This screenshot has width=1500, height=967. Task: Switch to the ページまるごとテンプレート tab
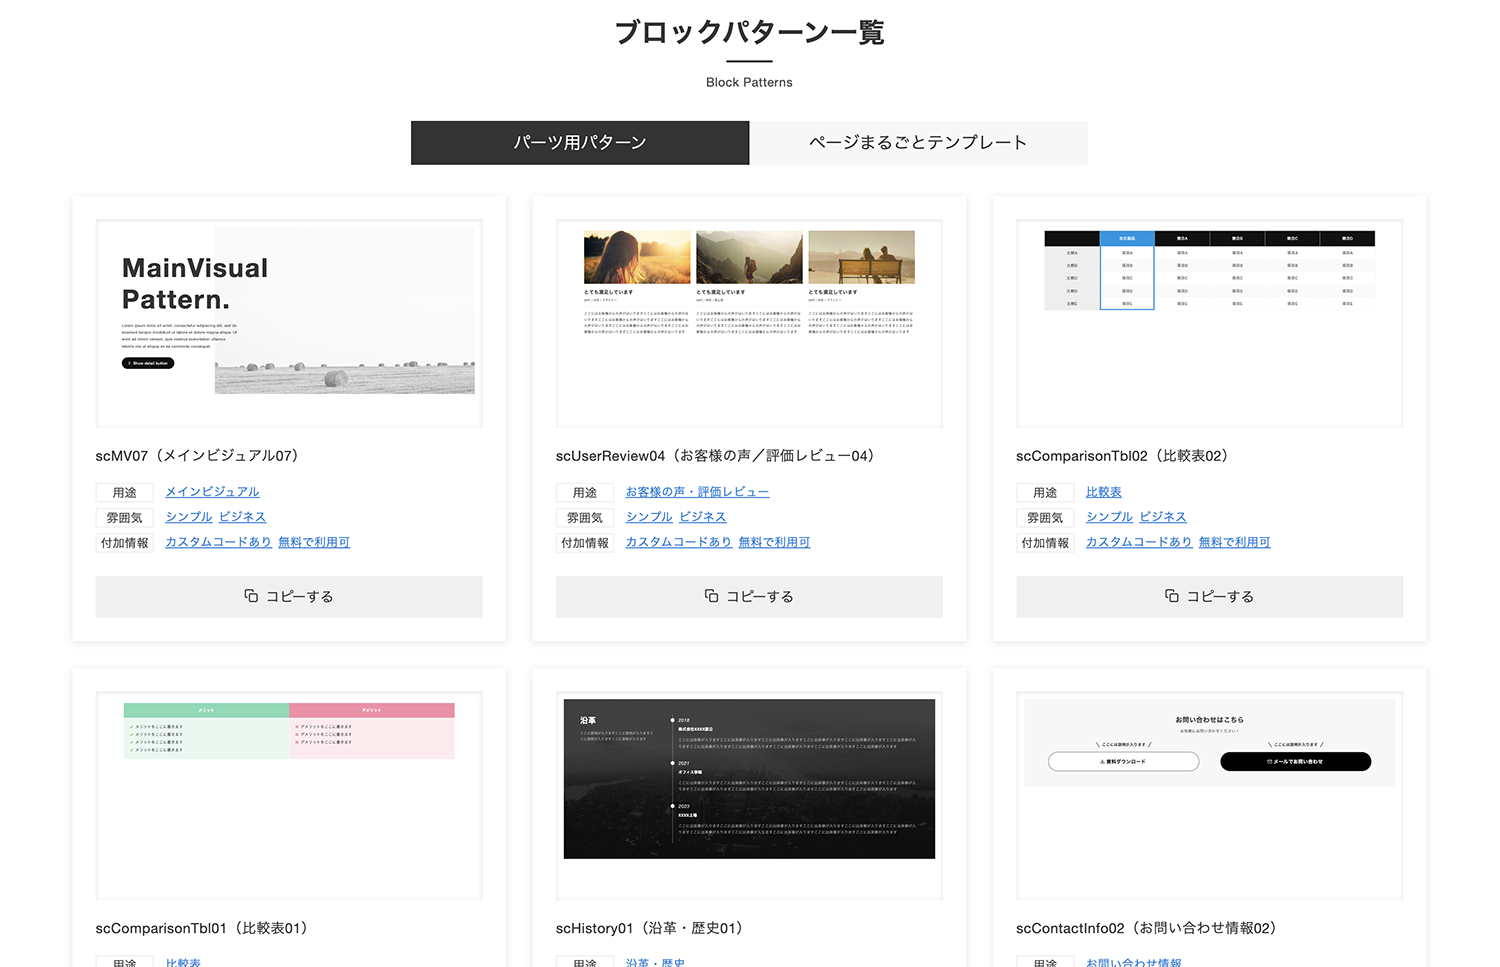tap(918, 142)
